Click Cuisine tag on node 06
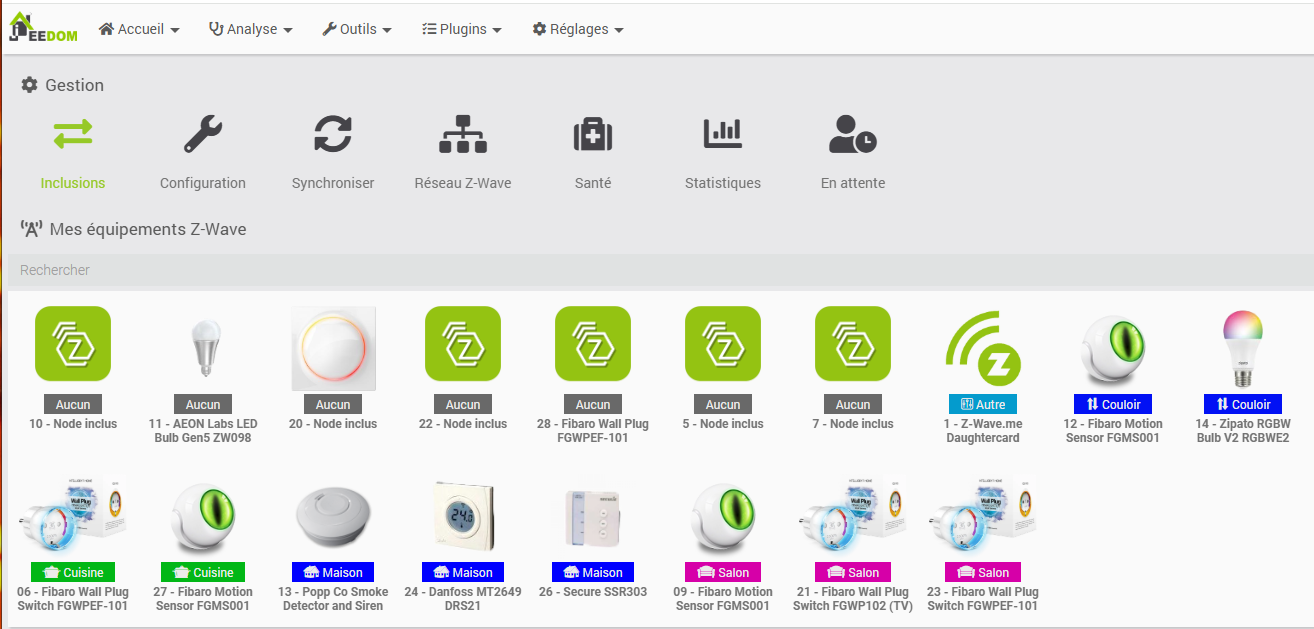1314x629 pixels. tap(73, 572)
